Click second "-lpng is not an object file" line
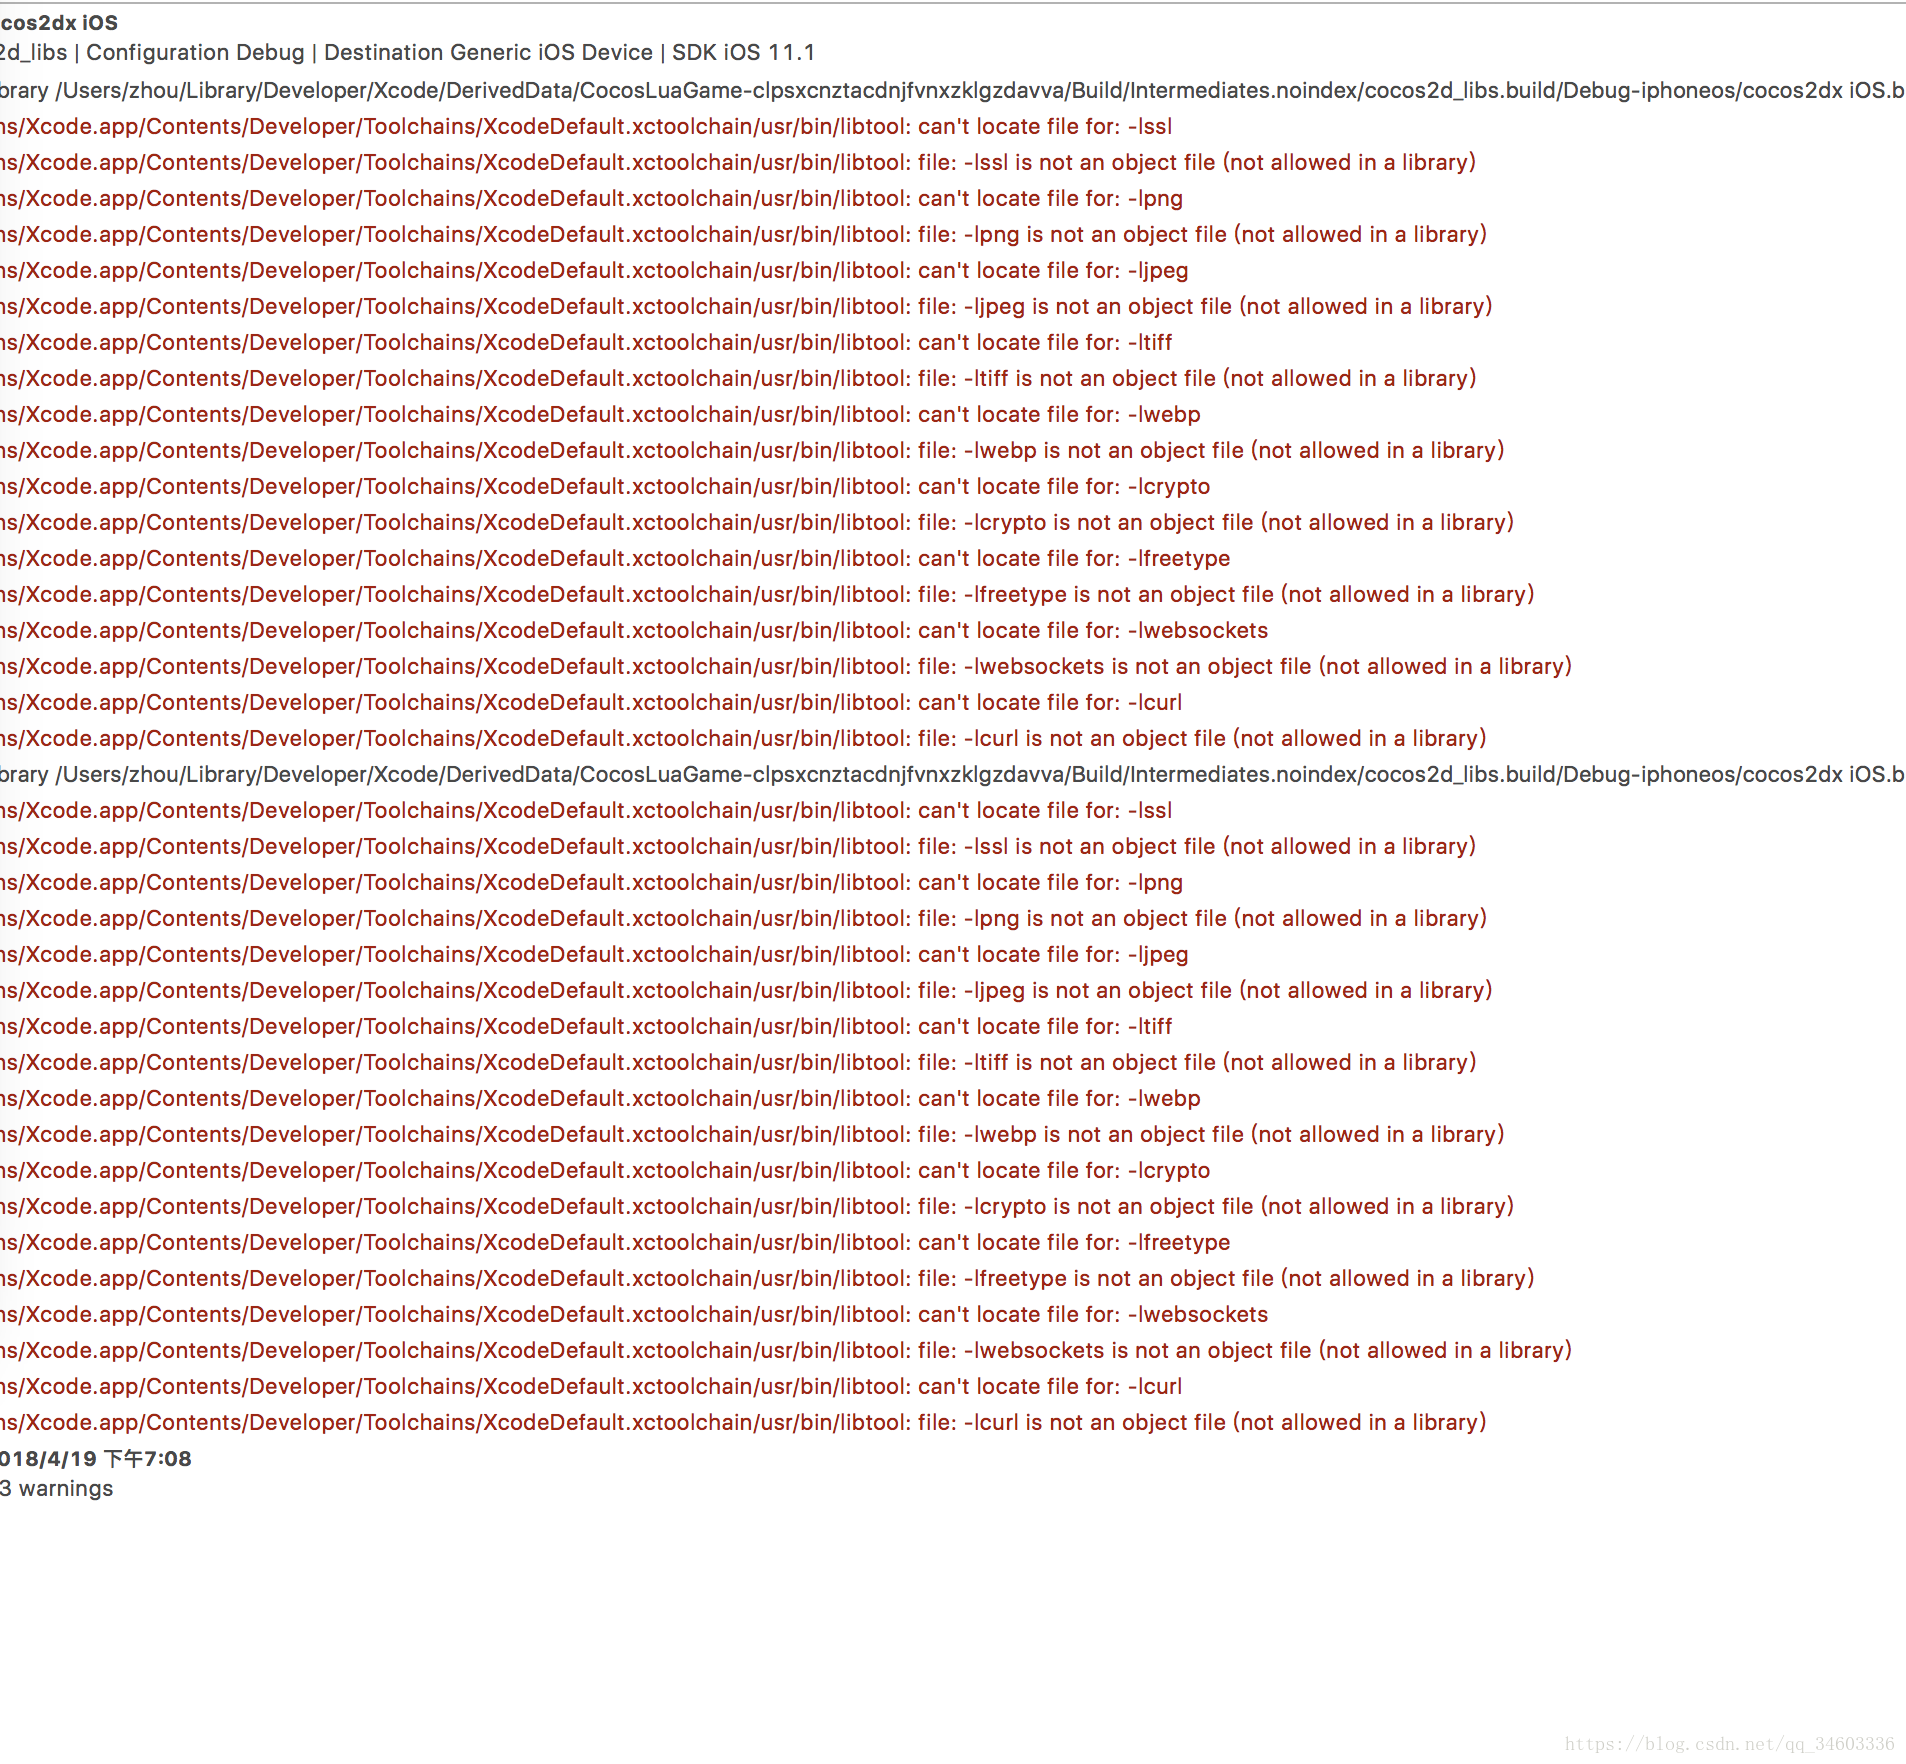This screenshot has width=1906, height=1764. point(744,918)
